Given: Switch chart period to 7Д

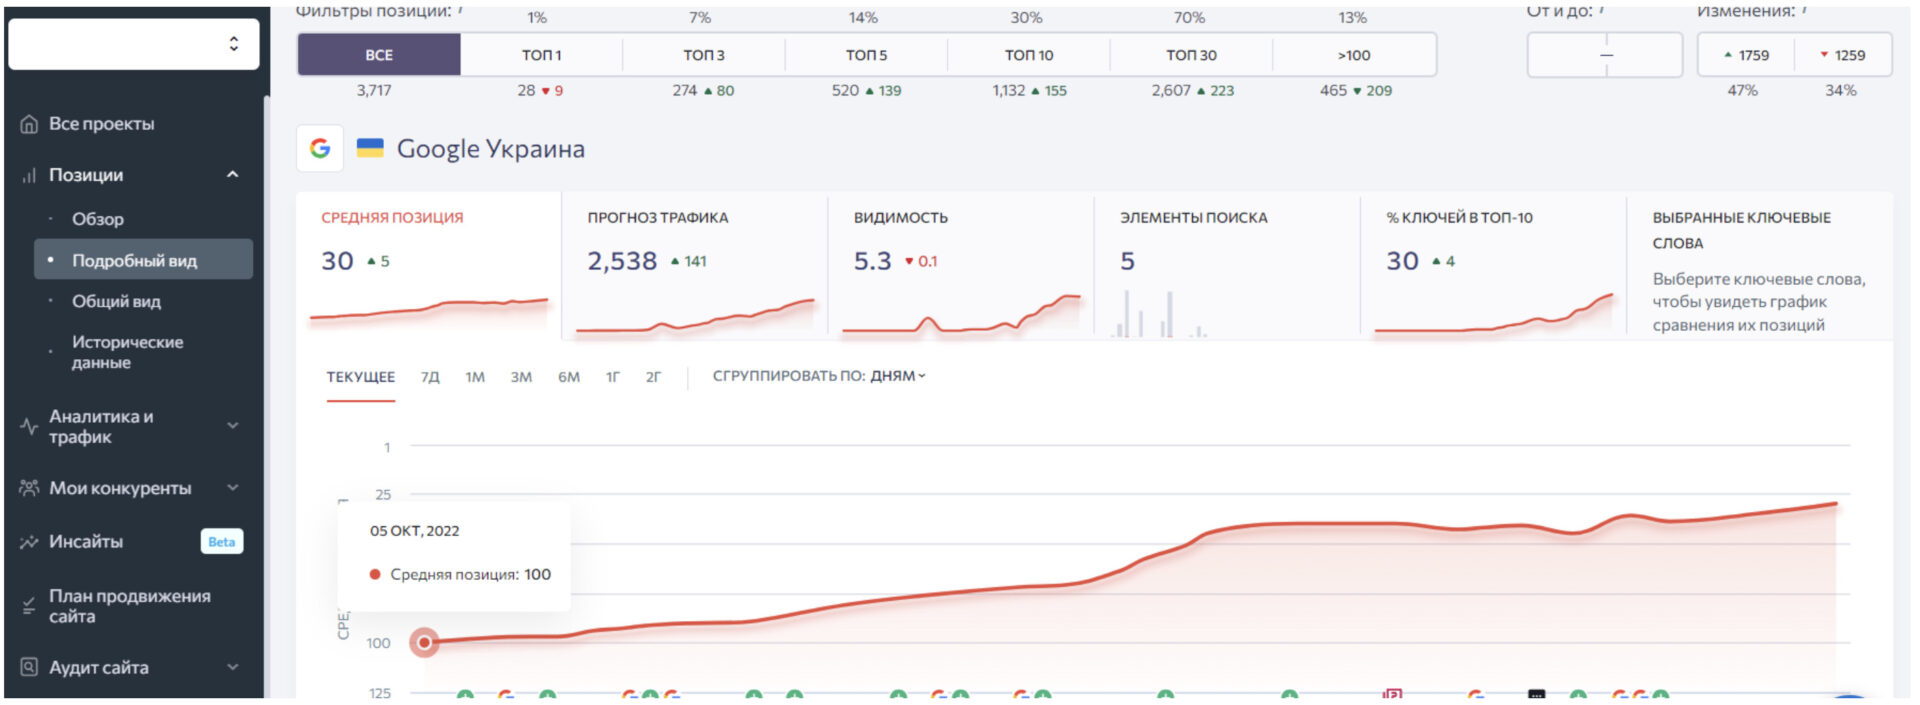Looking at the screenshot, I should (430, 377).
